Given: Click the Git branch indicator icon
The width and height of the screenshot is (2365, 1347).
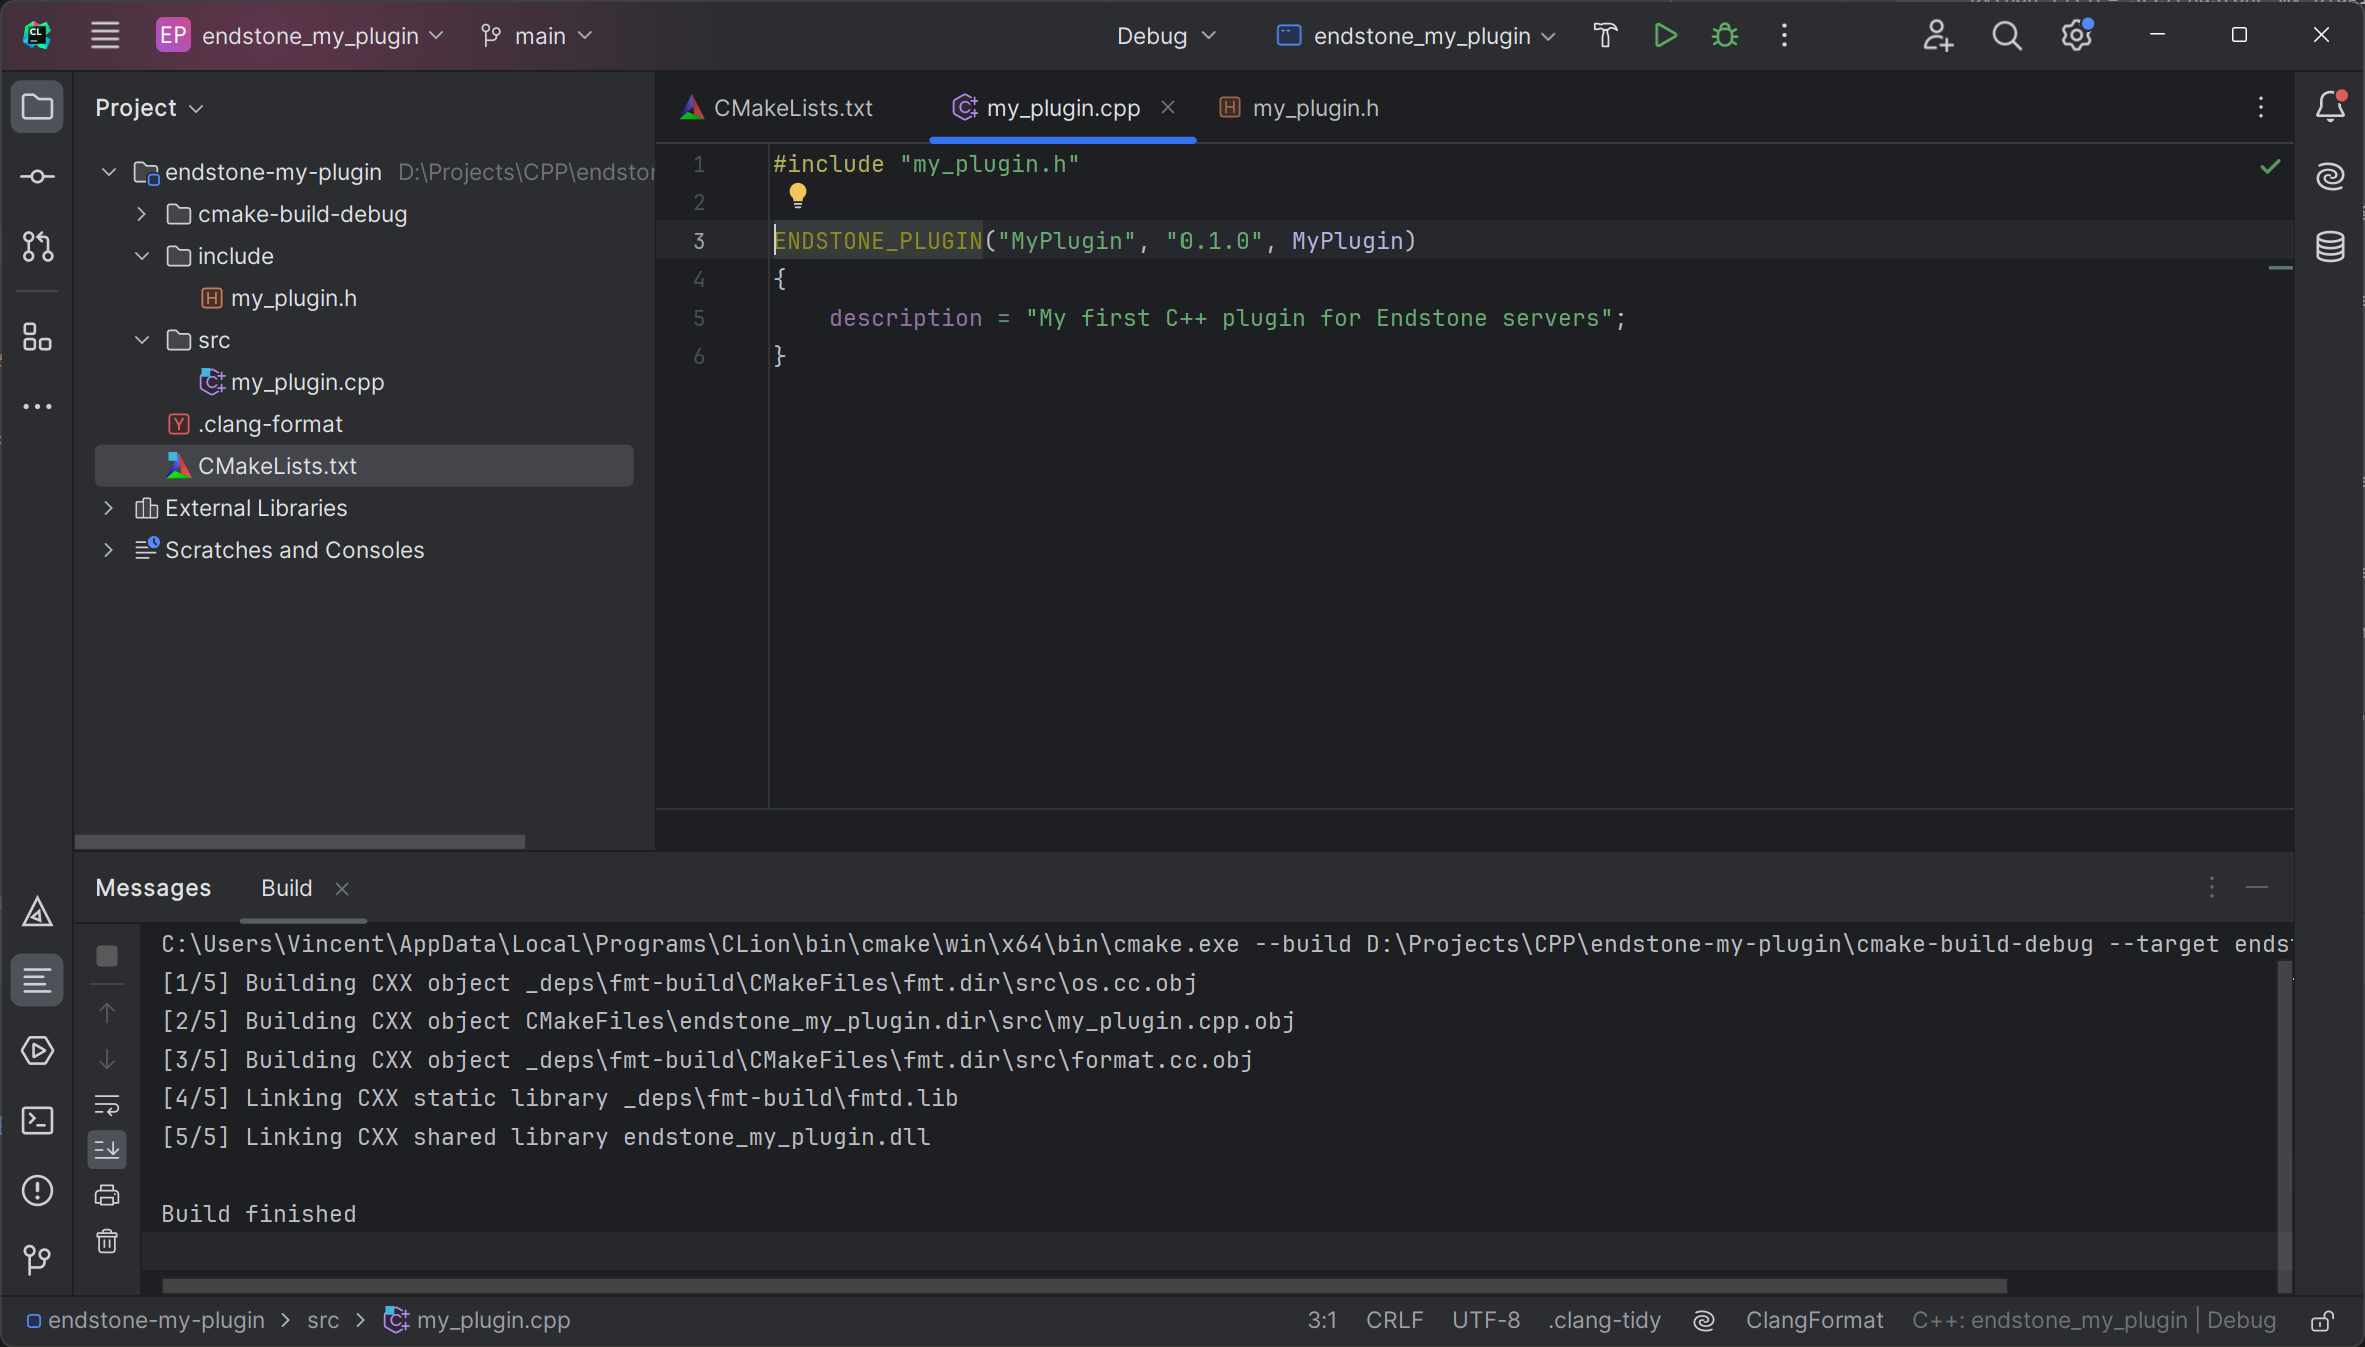Looking at the screenshot, I should [491, 36].
